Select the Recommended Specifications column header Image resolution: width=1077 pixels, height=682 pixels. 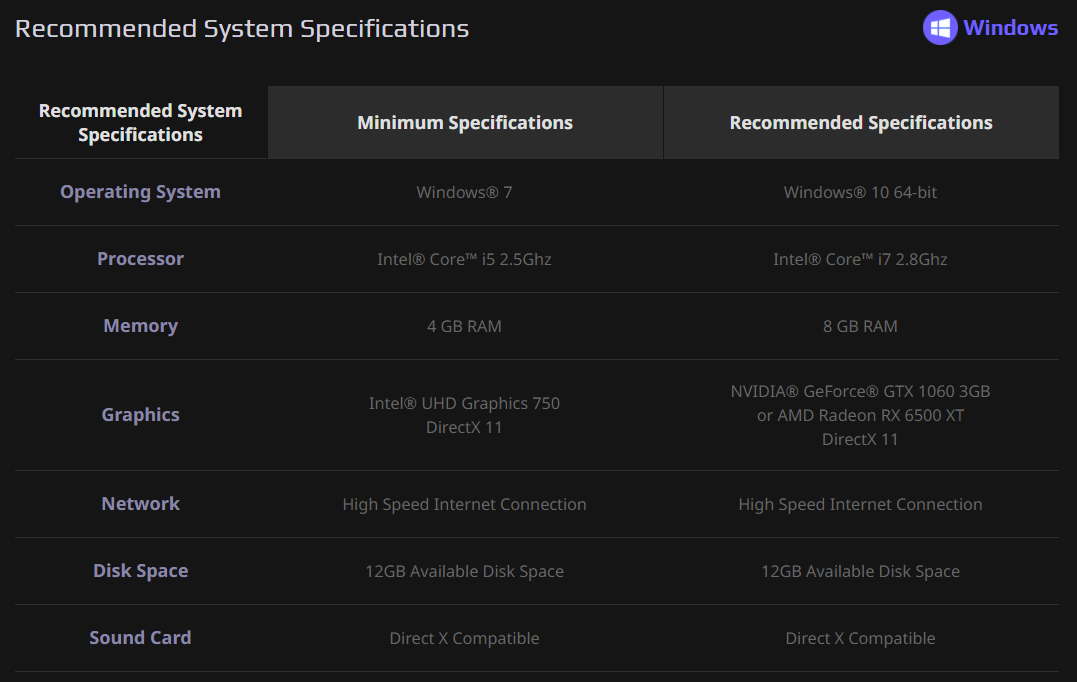861,122
